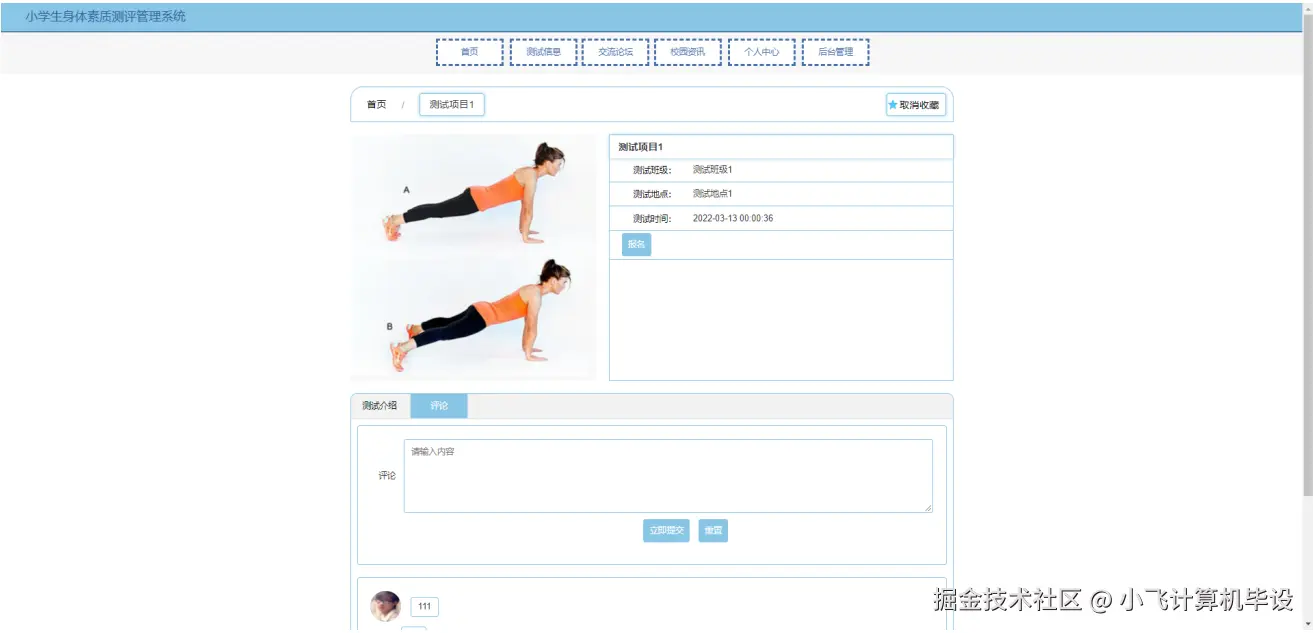The height and width of the screenshot is (633, 1313).
Task: Click the plank exercise demonstration image
Action: [x=472, y=255]
